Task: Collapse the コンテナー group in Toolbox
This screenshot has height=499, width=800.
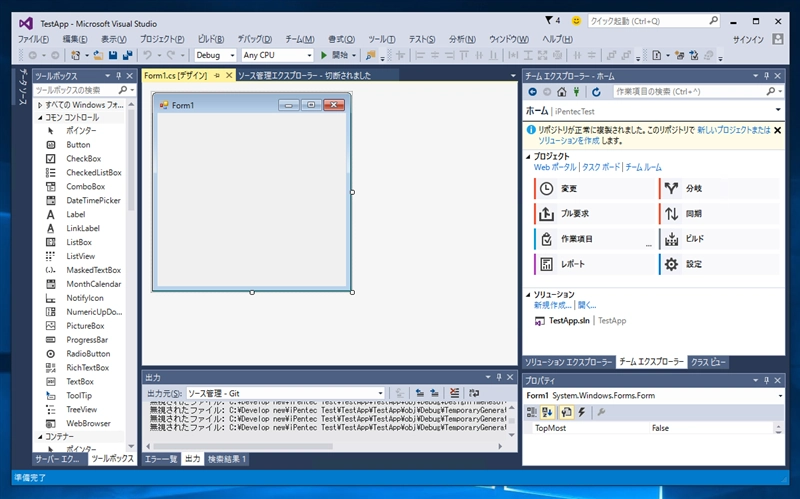Action: coord(40,437)
